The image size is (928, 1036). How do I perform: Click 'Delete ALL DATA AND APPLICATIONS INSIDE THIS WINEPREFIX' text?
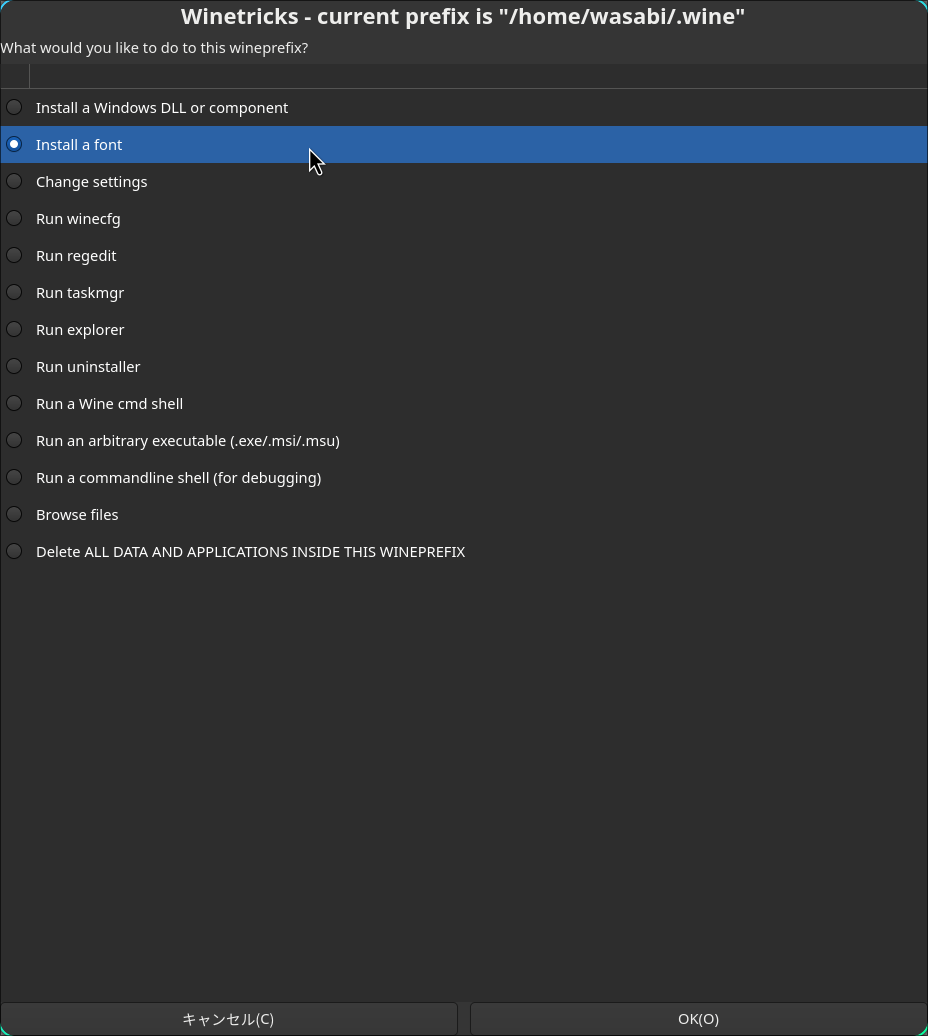pos(250,552)
